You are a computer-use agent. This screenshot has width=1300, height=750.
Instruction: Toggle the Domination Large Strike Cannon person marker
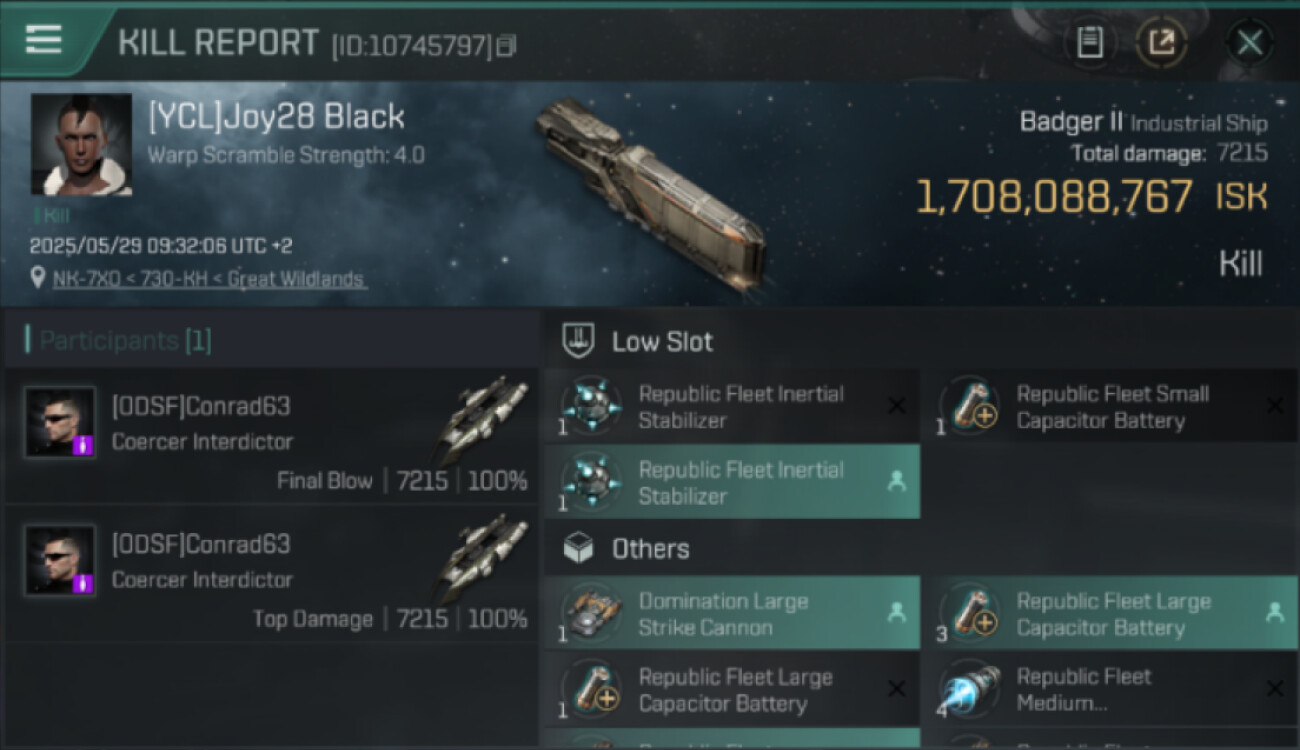(x=897, y=613)
